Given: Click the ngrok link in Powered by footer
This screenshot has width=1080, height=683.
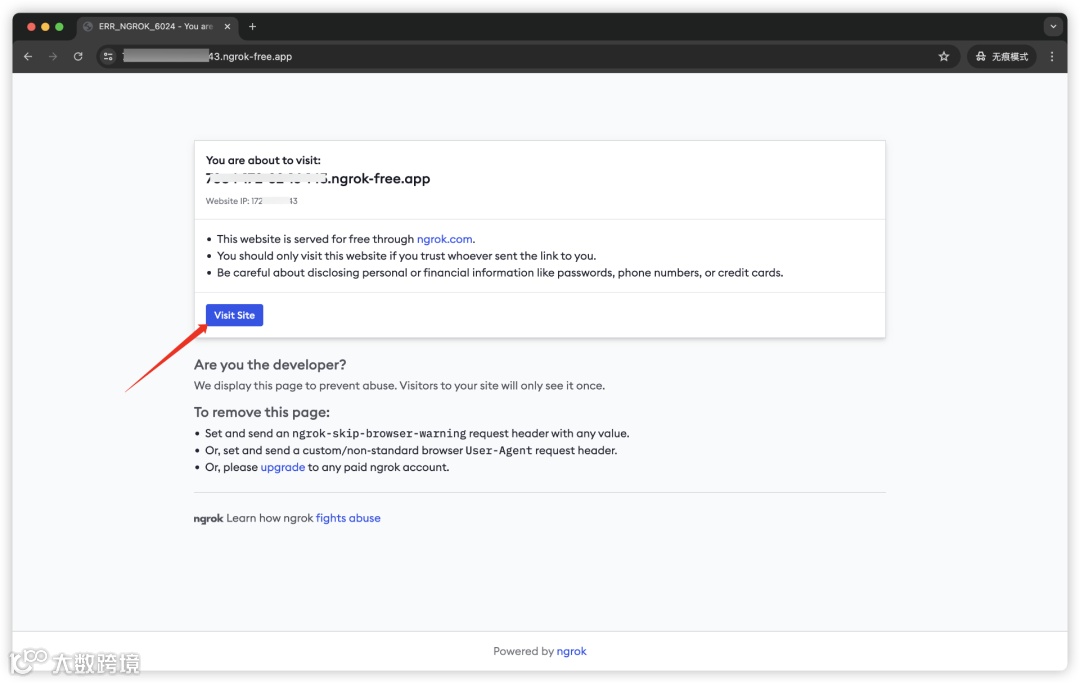Looking at the screenshot, I should tap(572, 651).
